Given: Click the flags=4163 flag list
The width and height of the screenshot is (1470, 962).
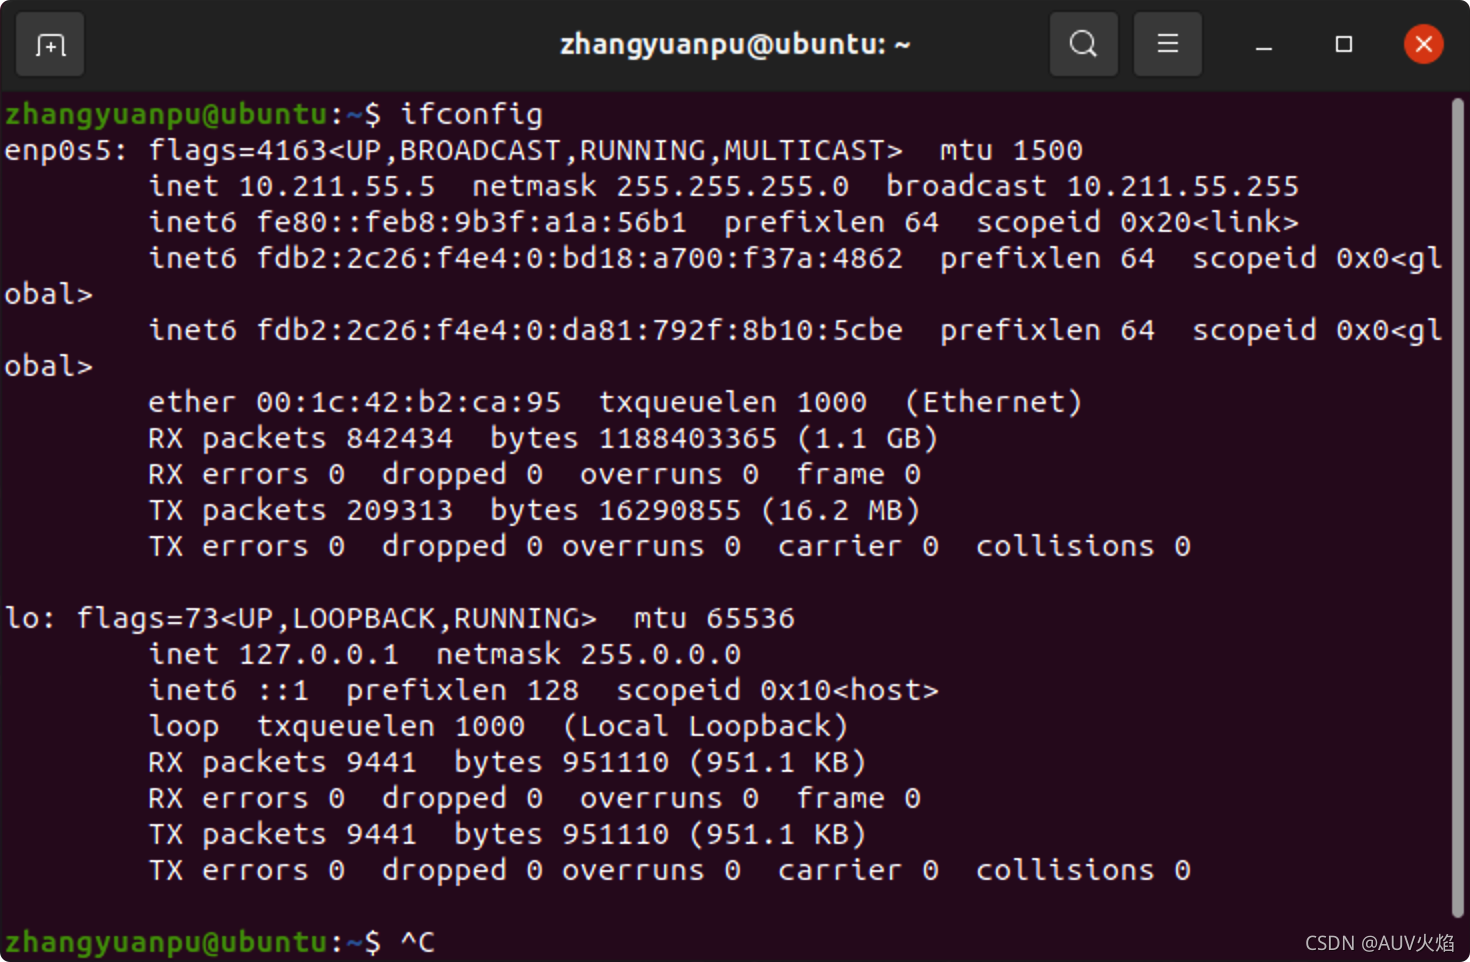Looking at the screenshot, I should [526, 150].
